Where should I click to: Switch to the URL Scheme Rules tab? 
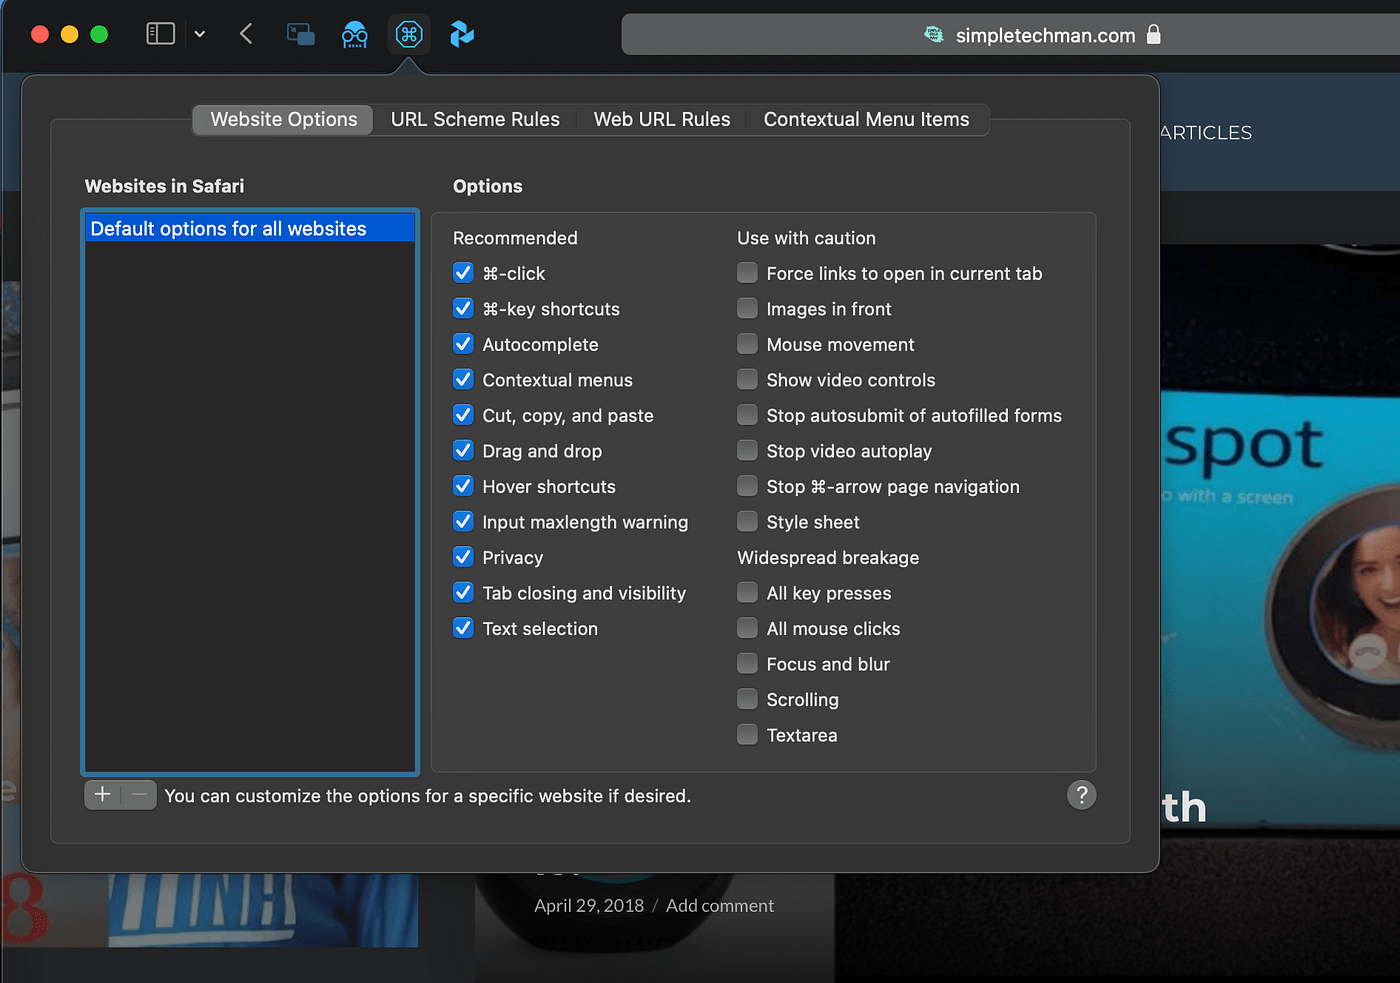point(474,119)
